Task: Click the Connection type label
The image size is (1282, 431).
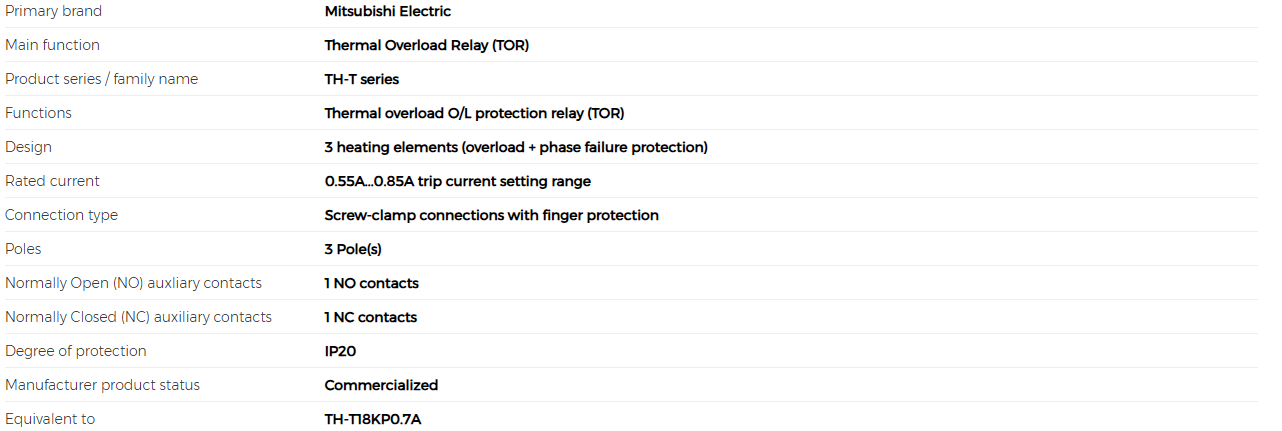Action: pyautogui.click(x=61, y=215)
